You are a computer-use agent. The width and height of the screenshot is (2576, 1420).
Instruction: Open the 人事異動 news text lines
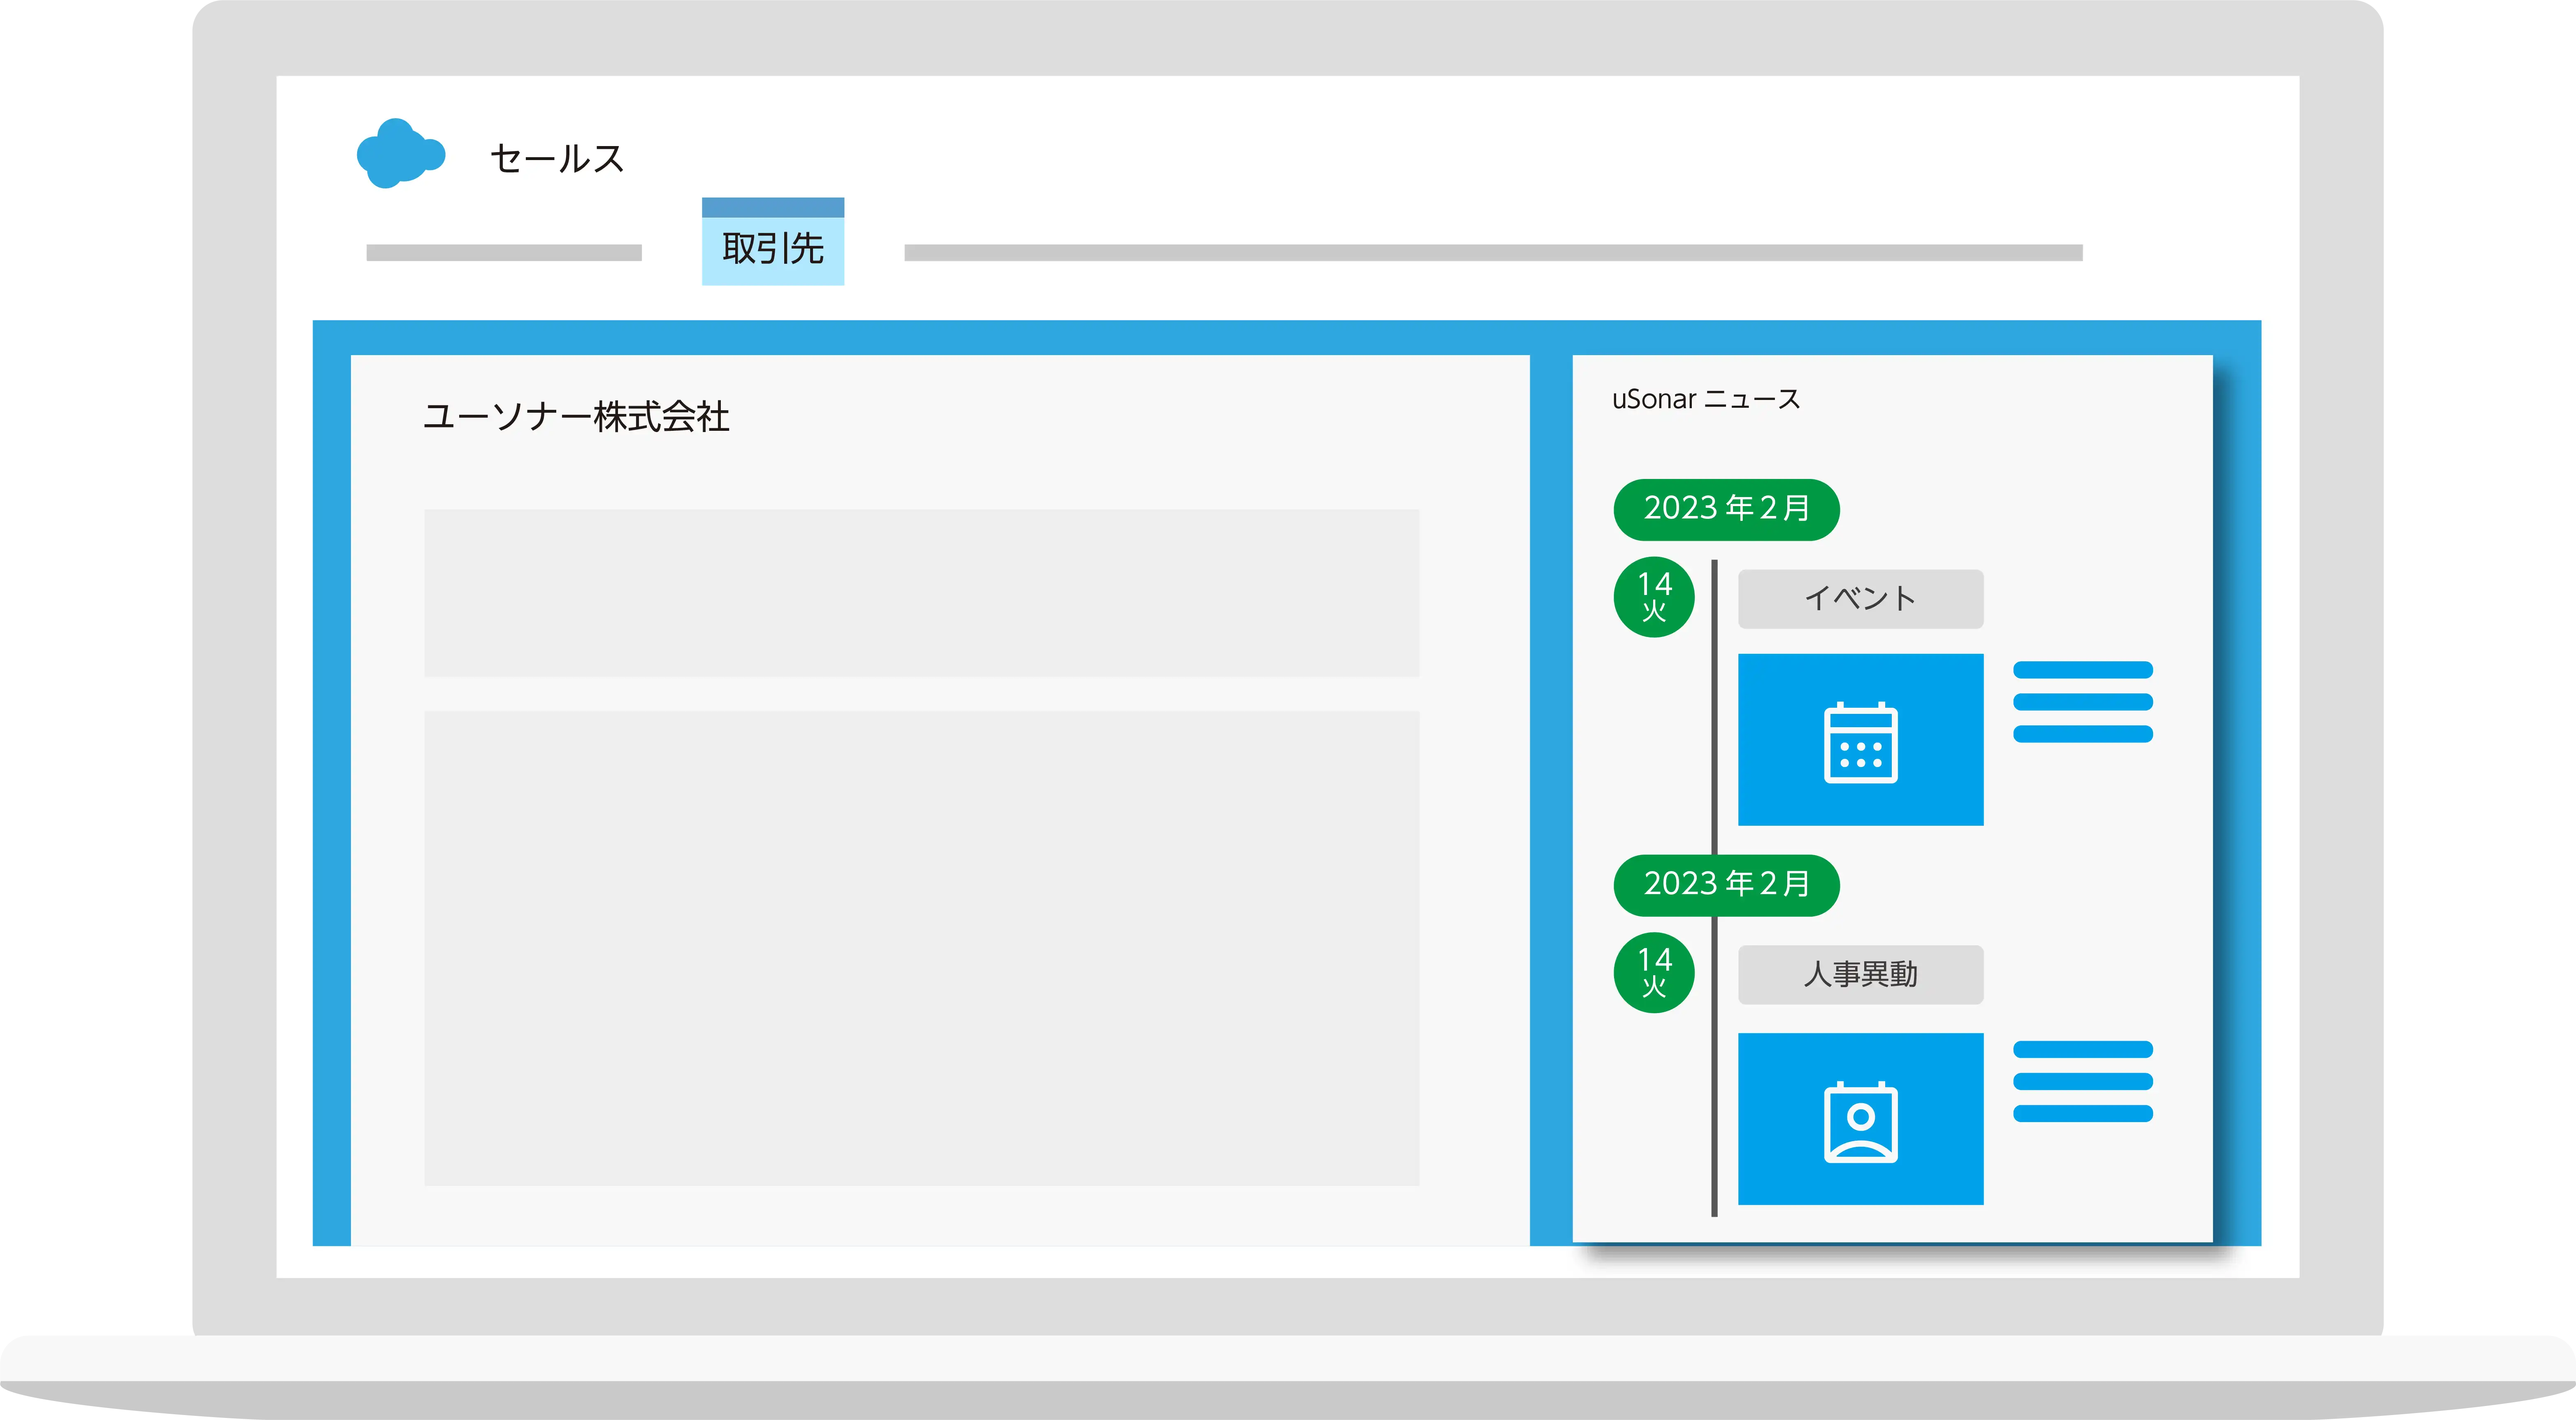coord(2083,1081)
